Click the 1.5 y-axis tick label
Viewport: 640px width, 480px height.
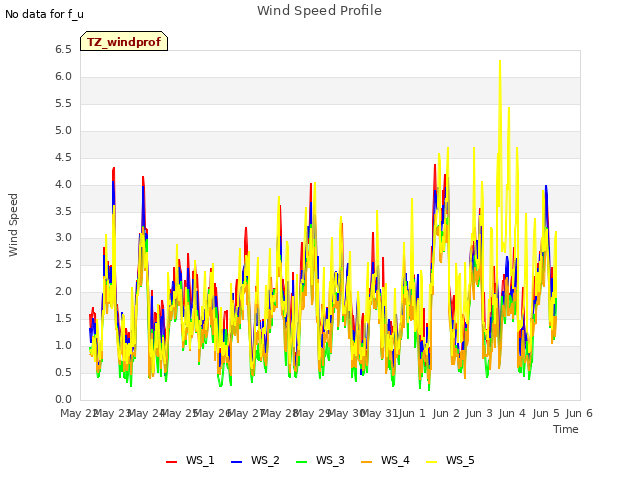point(63,318)
